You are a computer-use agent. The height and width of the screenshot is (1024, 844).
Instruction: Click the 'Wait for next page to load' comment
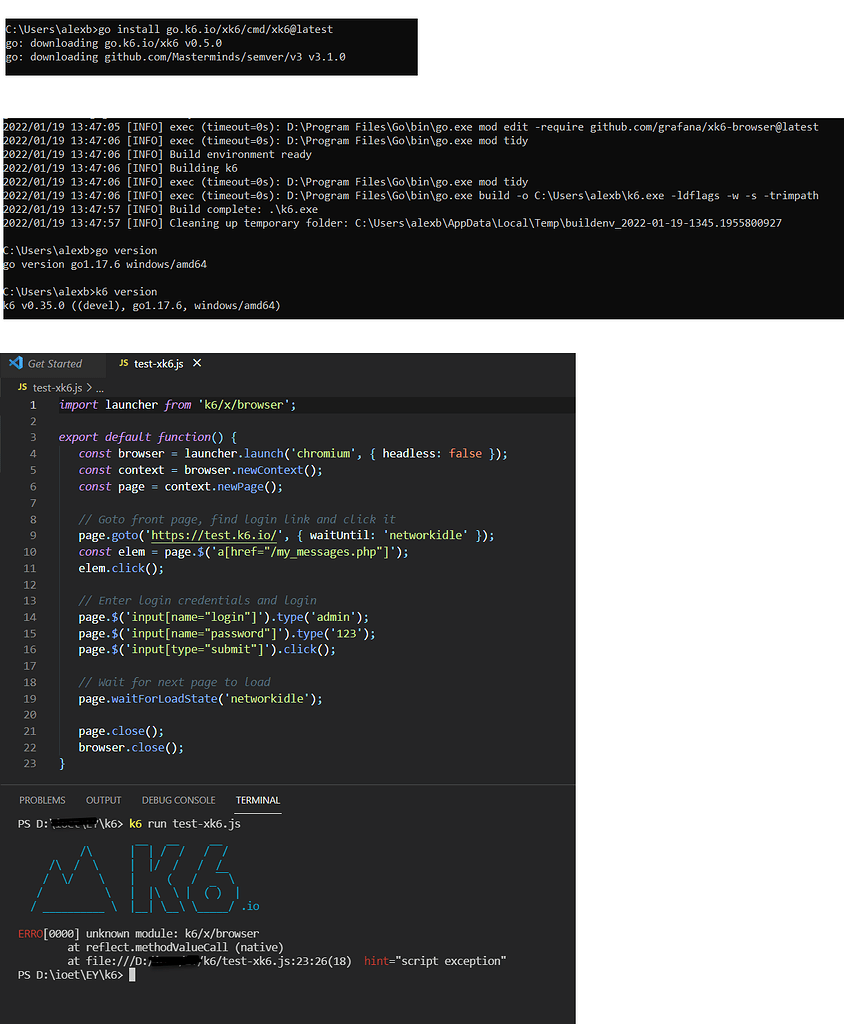(174, 682)
